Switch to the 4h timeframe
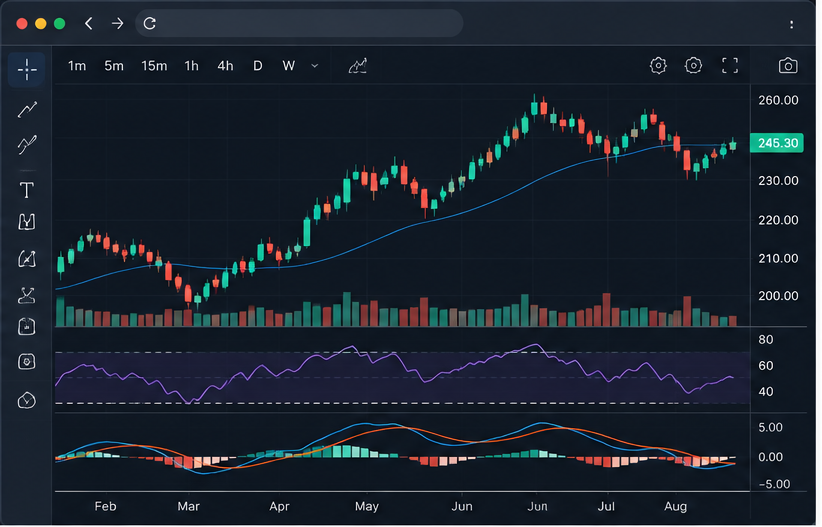Image resolution: width=822 pixels, height=527 pixels. pyautogui.click(x=225, y=66)
